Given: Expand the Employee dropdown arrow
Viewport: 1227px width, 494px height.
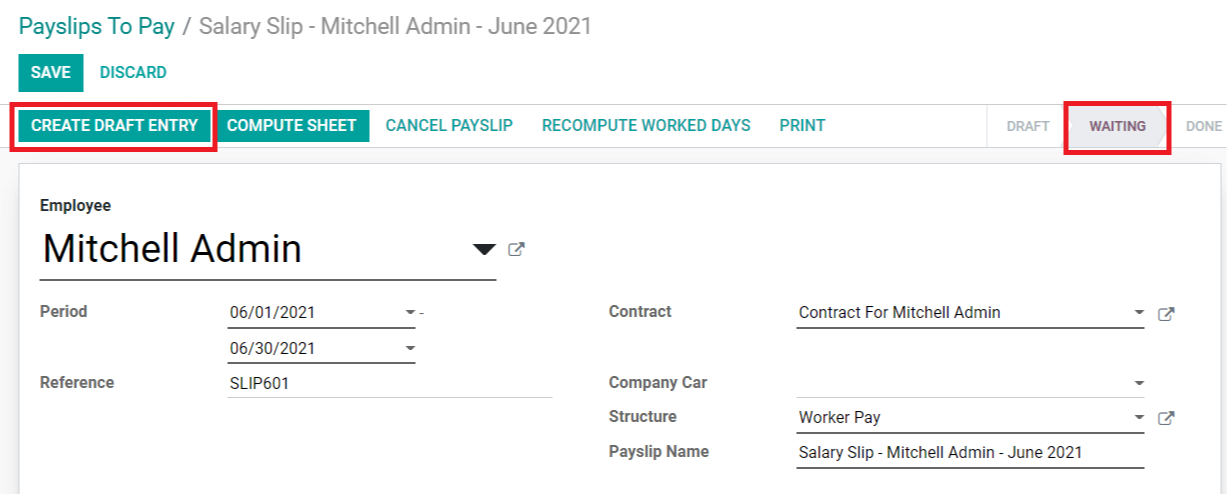Looking at the screenshot, I should [x=484, y=250].
